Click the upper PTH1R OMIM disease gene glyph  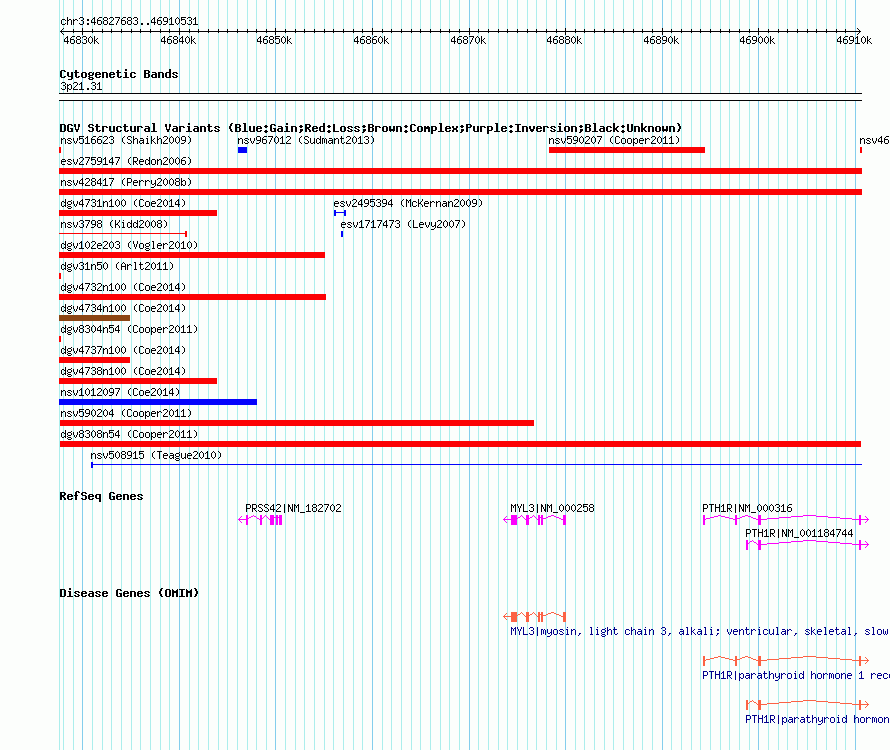786,660
